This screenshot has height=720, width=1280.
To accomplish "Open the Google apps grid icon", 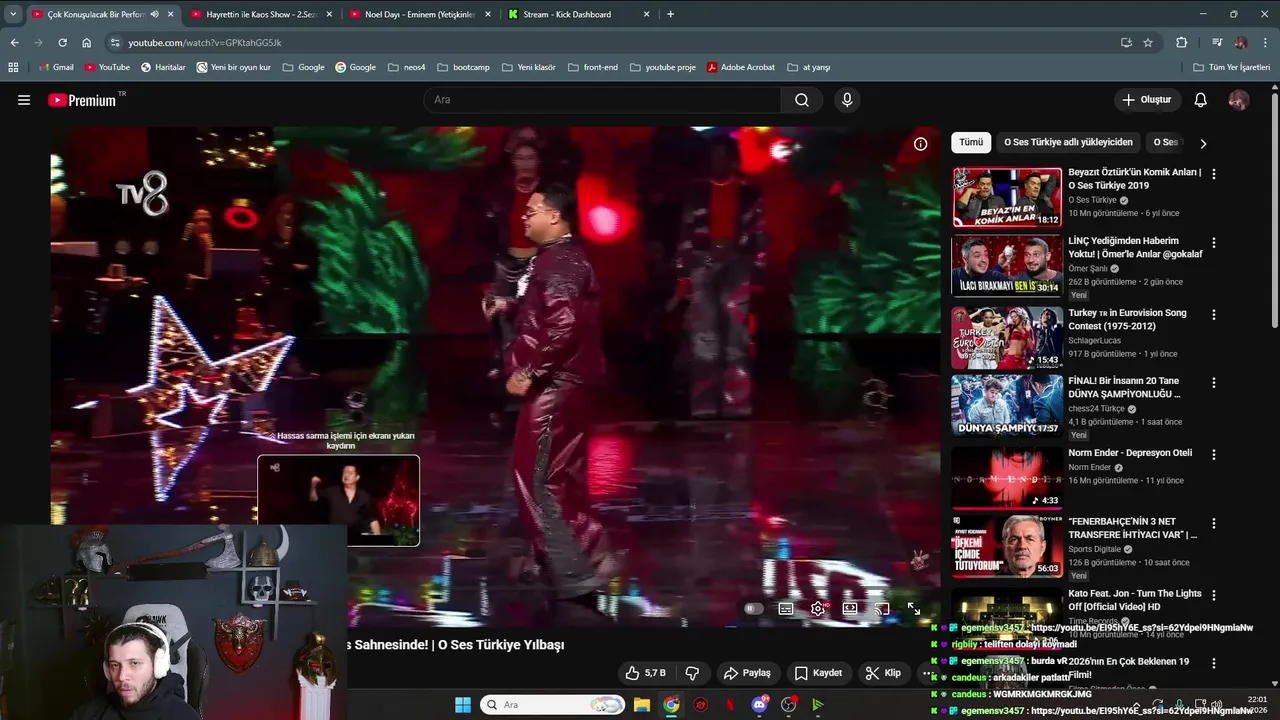I will (13, 67).
